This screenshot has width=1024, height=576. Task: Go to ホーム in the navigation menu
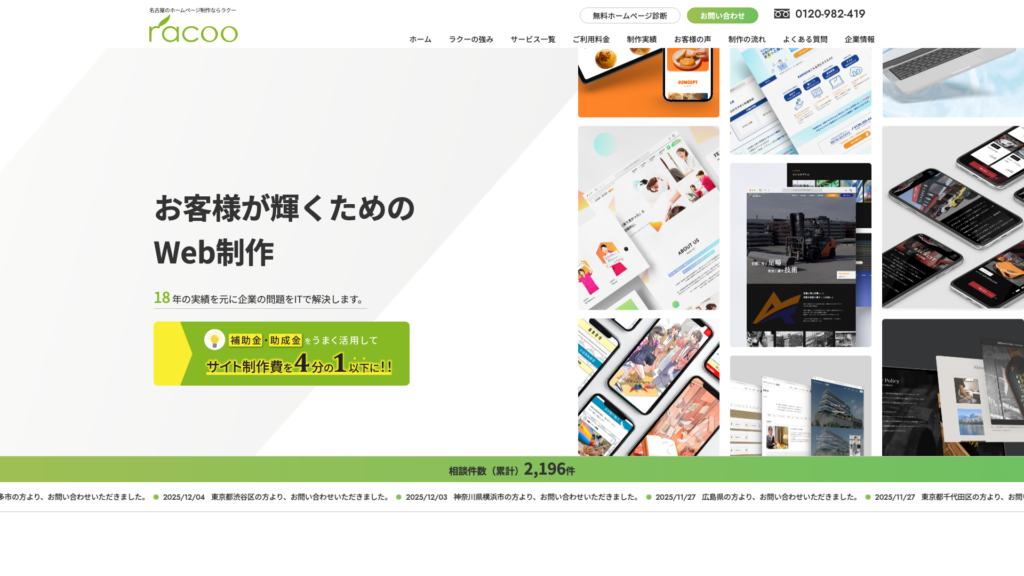point(420,39)
